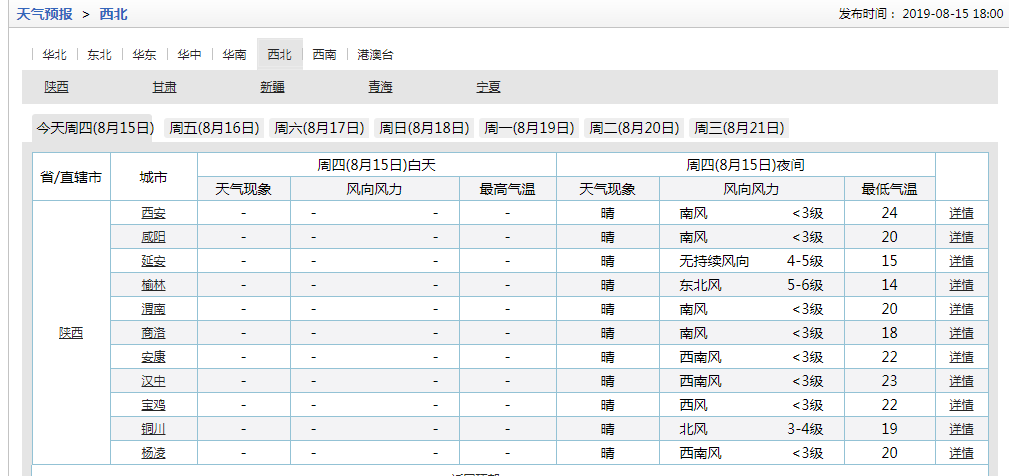Open the 甘肃 province link
Viewport: 1009px width, 476px height.
point(165,87)
